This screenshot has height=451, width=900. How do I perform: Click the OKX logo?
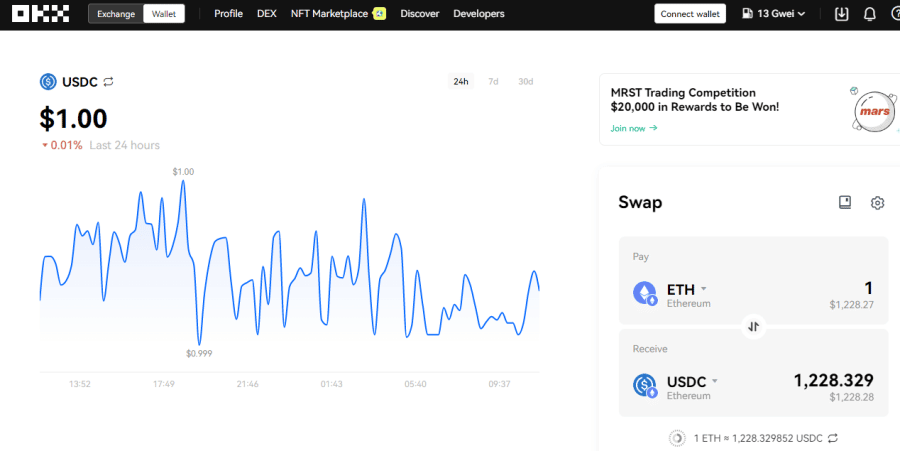click(x=40, y=13)
